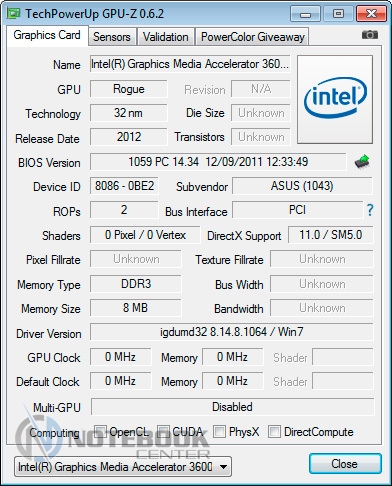Viewport: 392px width, 486px height.
Task: Select the Graphics Card tab
Action: point(47,35)
